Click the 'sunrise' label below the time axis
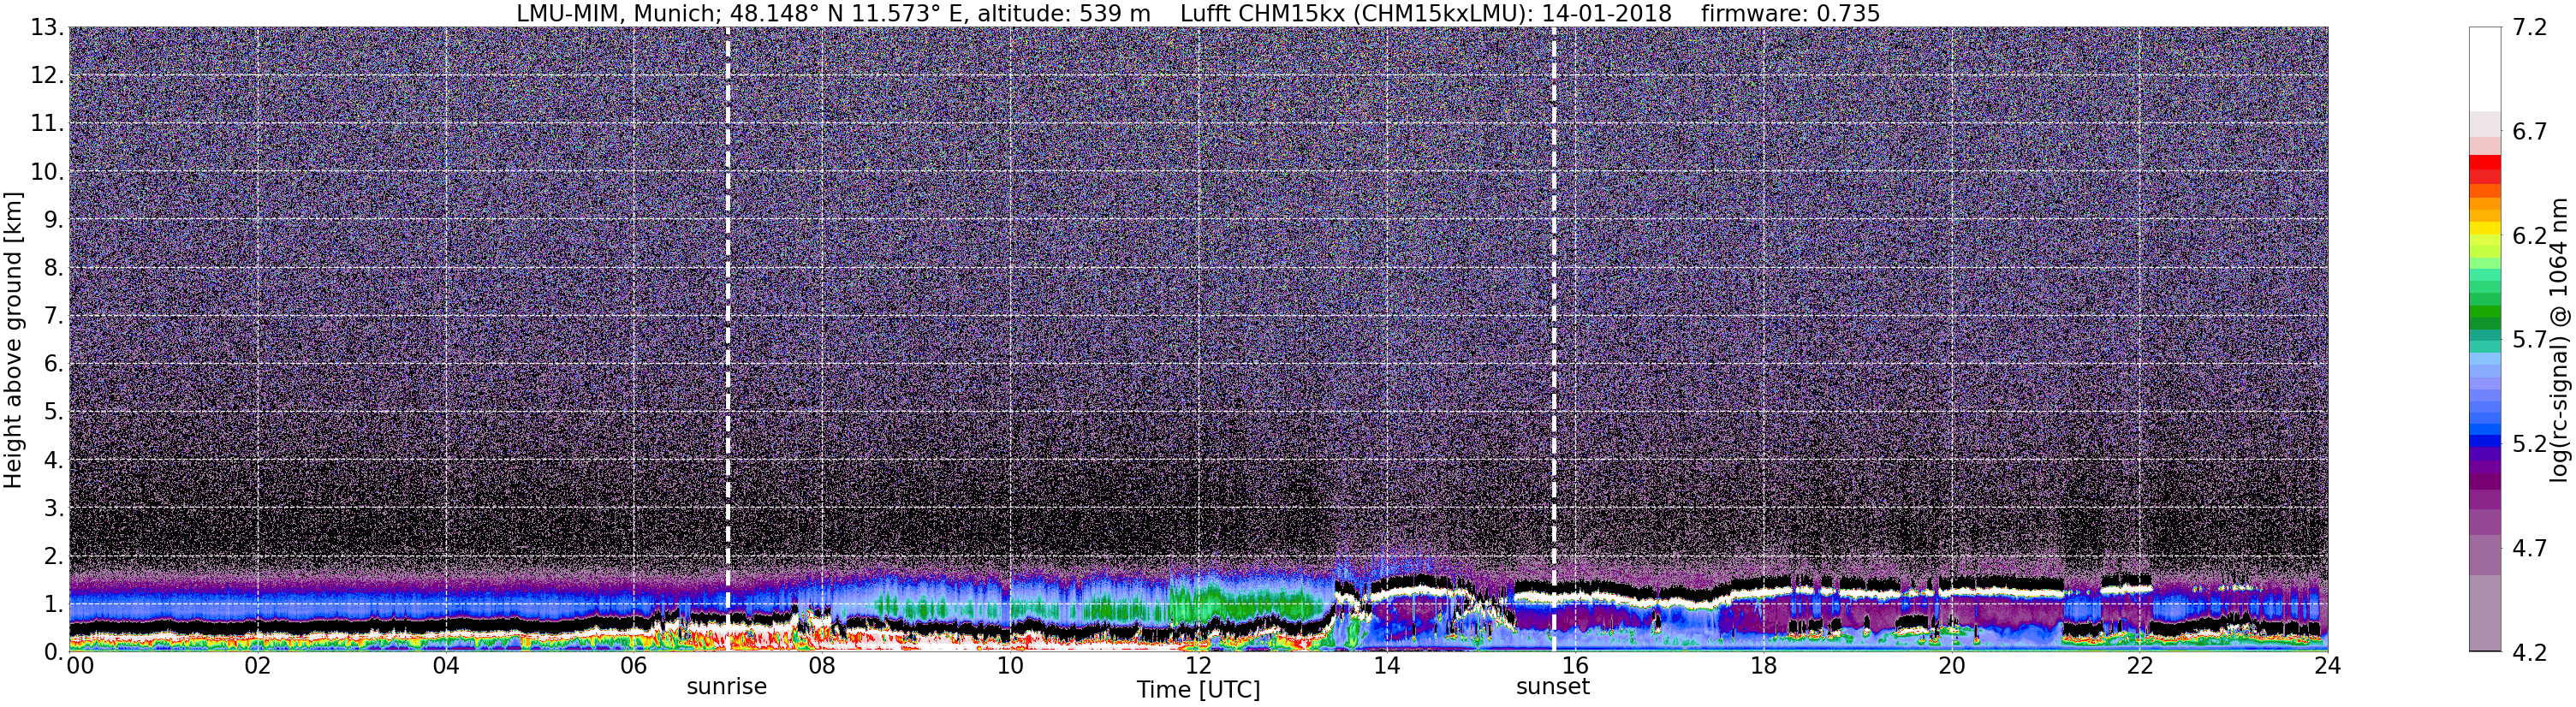Viewport: 2576px width, 707px height. pyautogui.click(x=726, y=687)
